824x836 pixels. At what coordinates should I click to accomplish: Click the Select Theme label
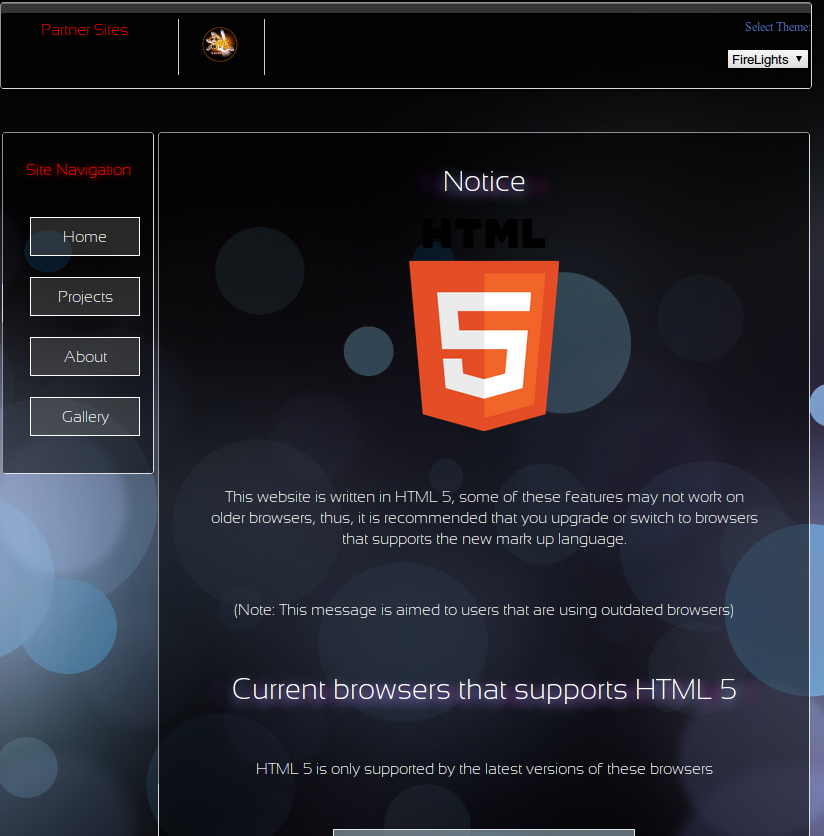click(x=778, y=27)
